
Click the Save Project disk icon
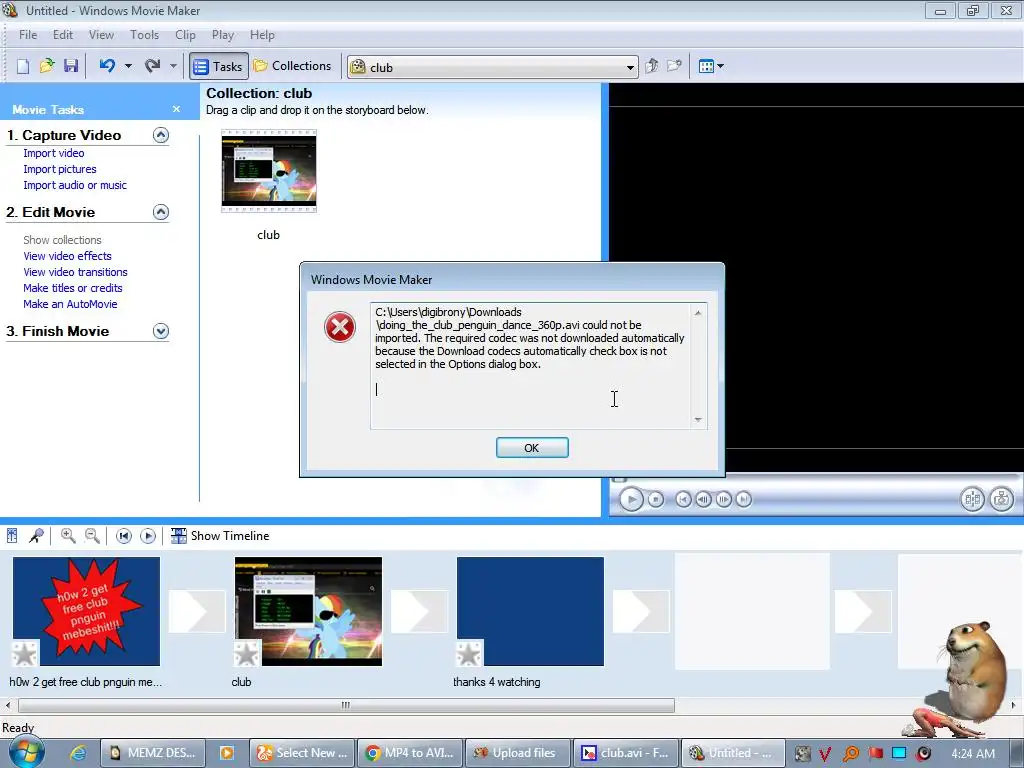(71, 66)
